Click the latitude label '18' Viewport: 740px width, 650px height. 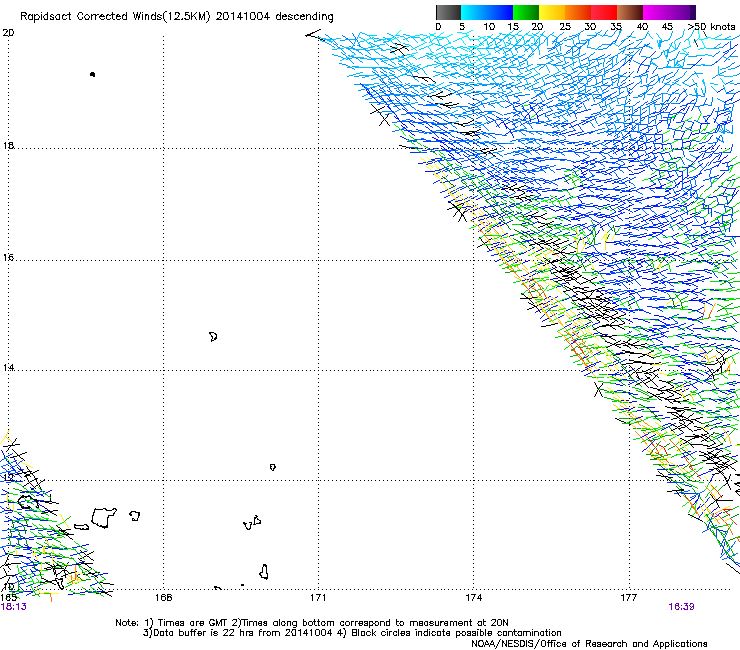pyautogui.click(x=8, y=146)
